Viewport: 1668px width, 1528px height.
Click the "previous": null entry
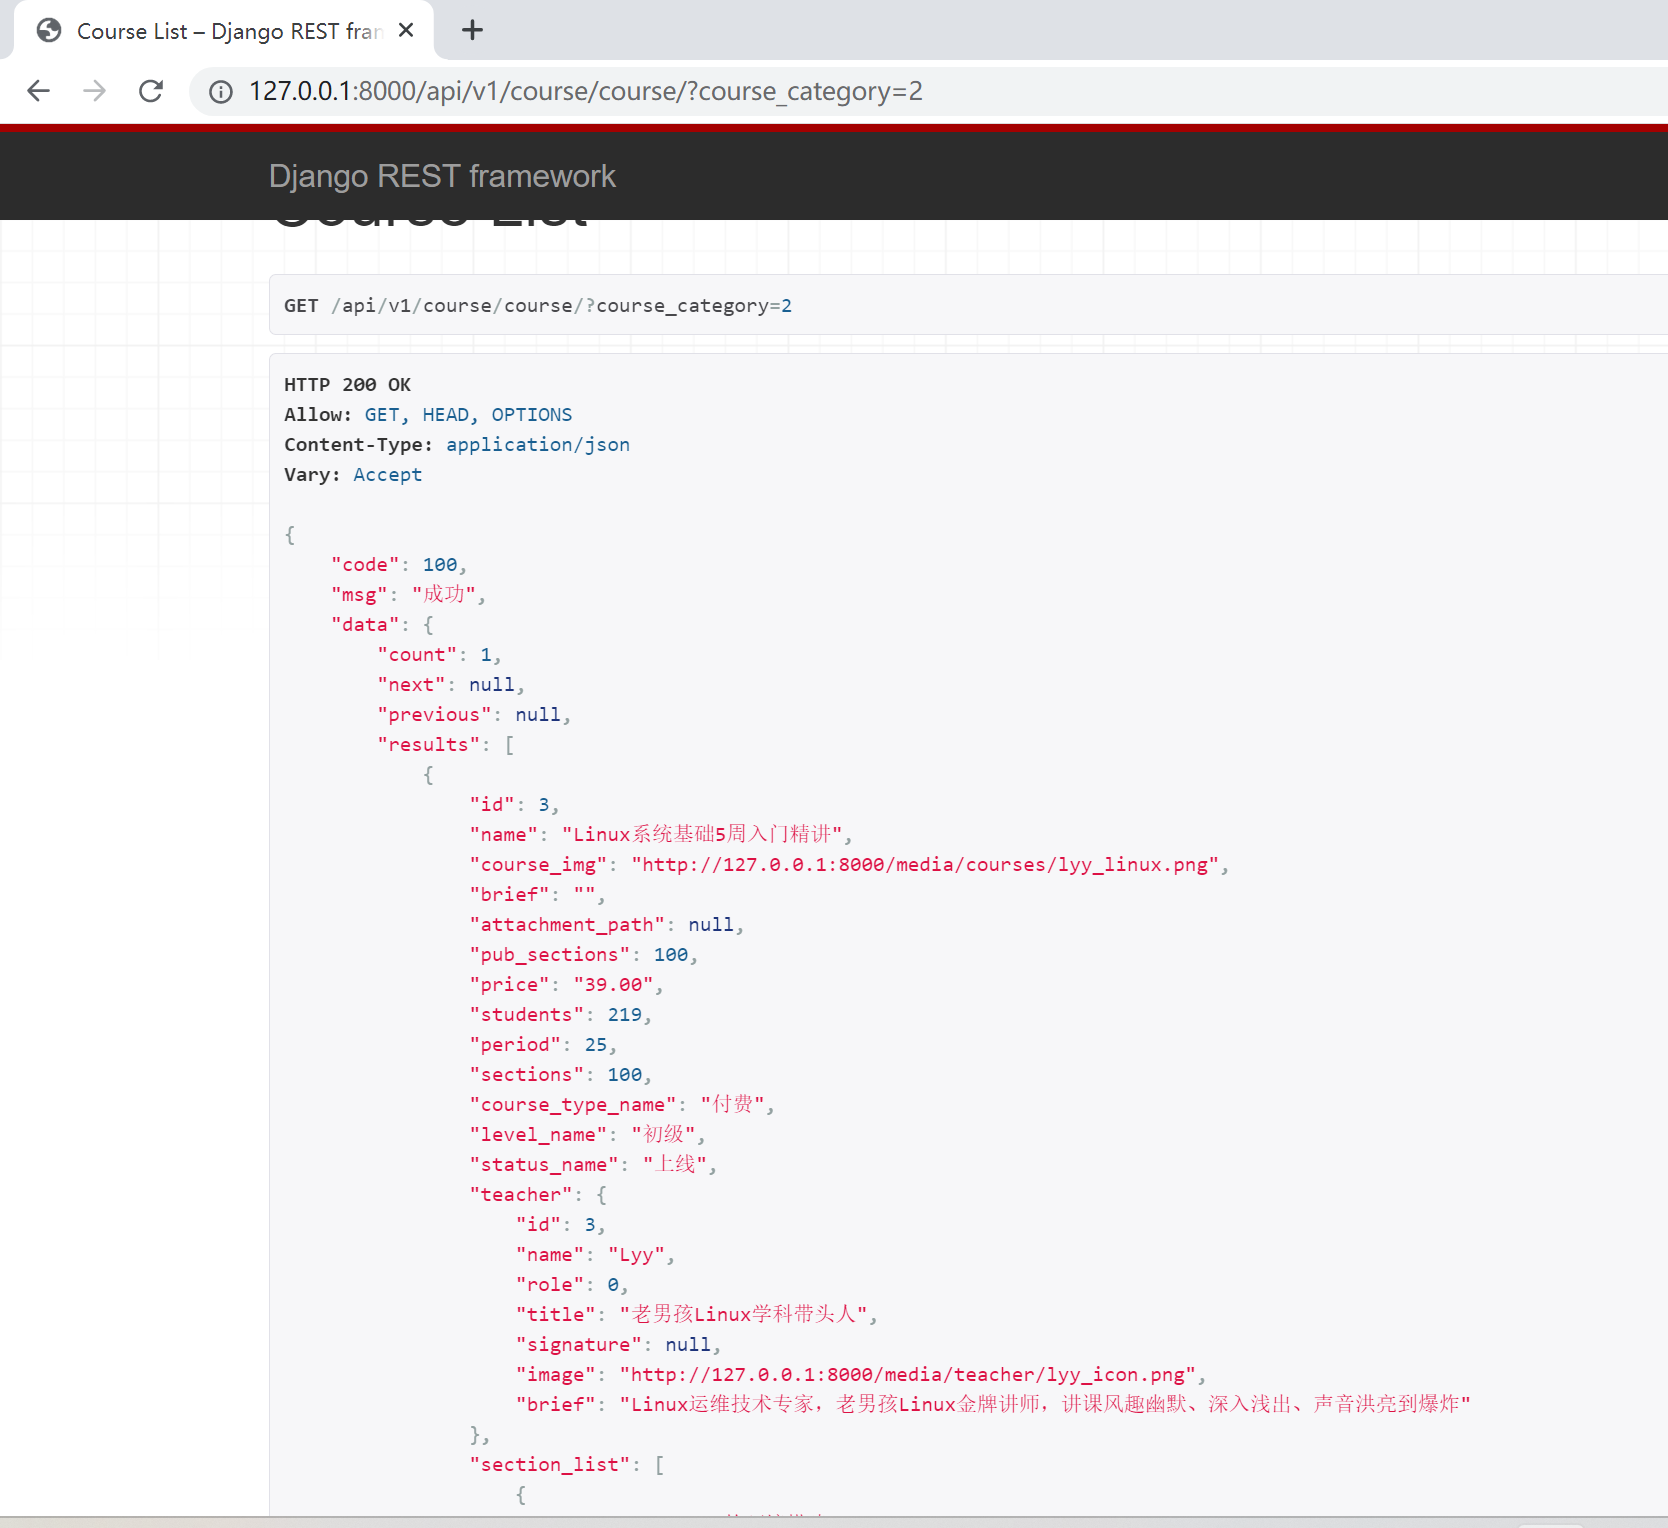click(x=474, y=714)
